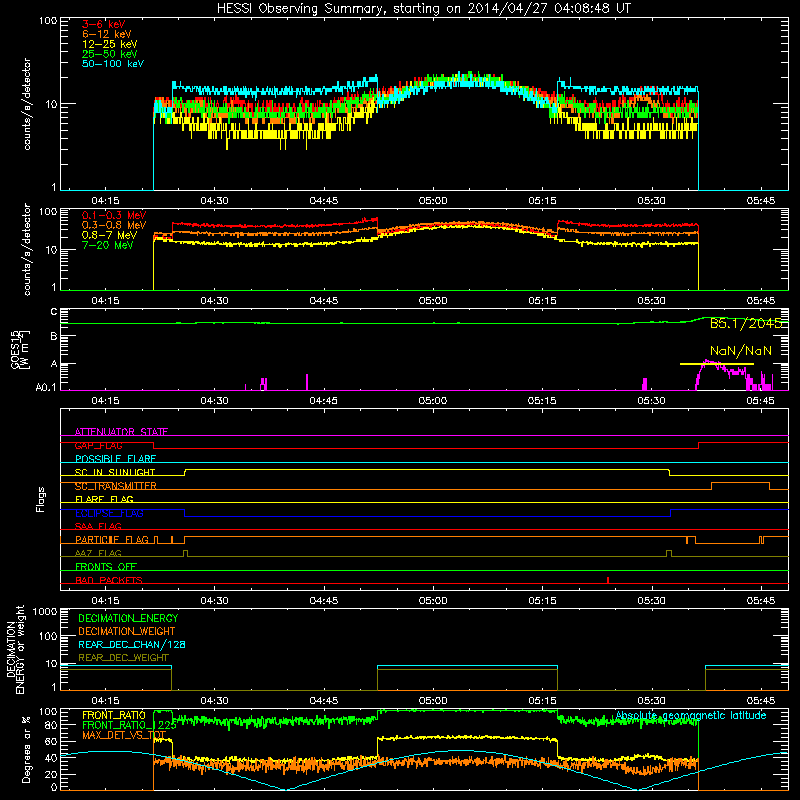Choose the FLARE_FLAG label
Viewport: 800px width, 800px height.
pyautogui.click(x=104, y=499)
